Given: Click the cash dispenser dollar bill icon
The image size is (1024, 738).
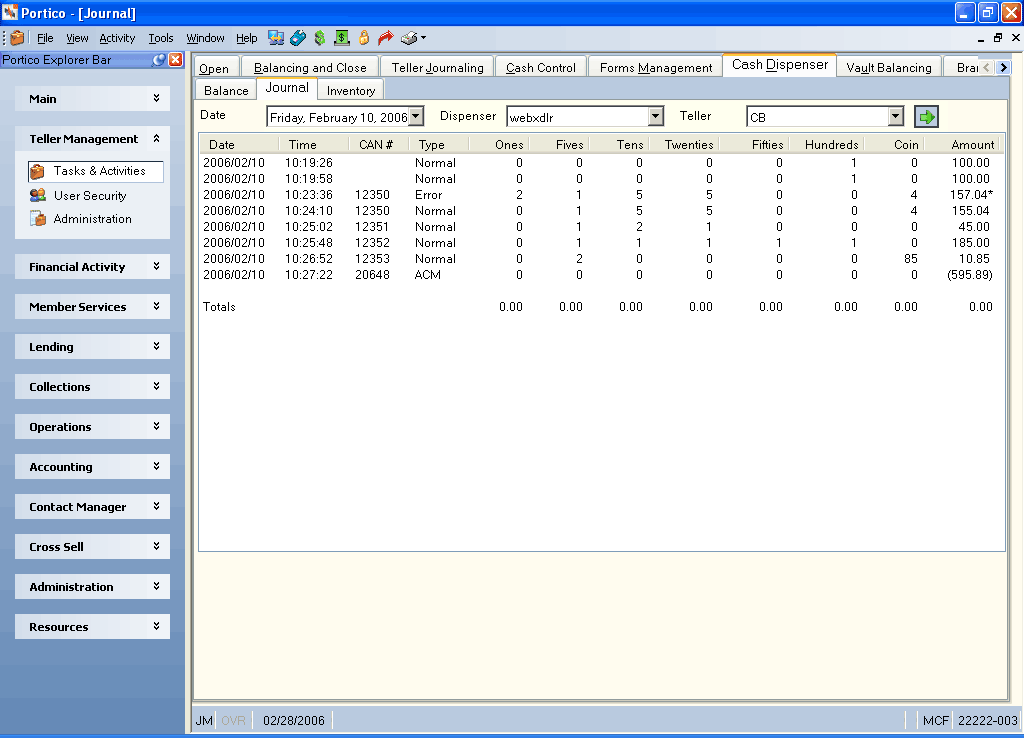Looking at the screenshot, I should [x=342, y=38].
